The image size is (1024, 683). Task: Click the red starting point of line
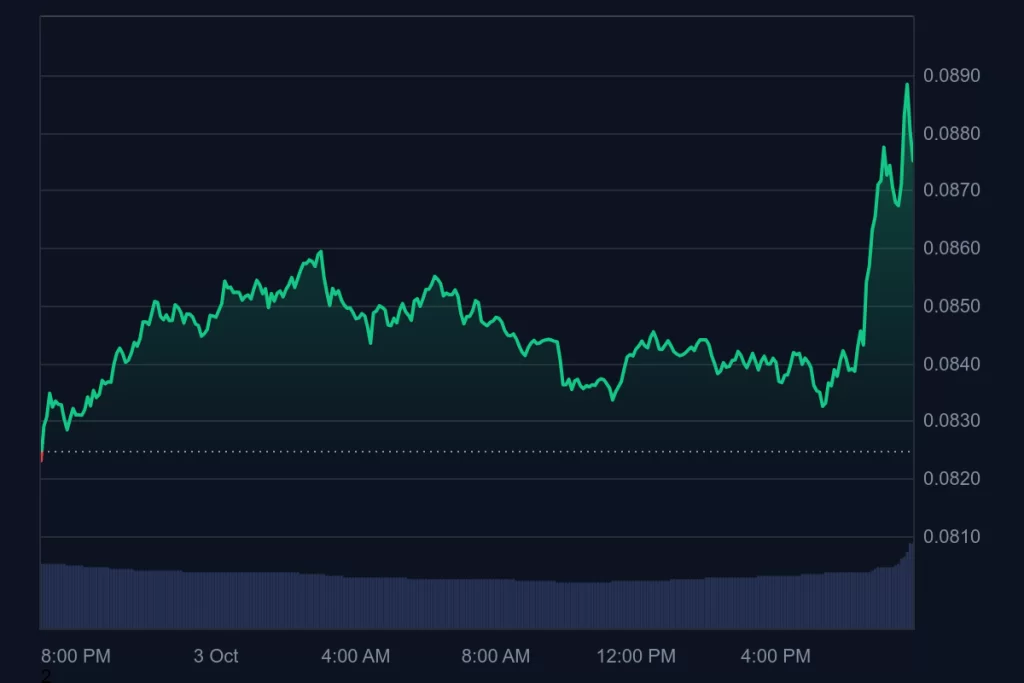tap(41, 458)
